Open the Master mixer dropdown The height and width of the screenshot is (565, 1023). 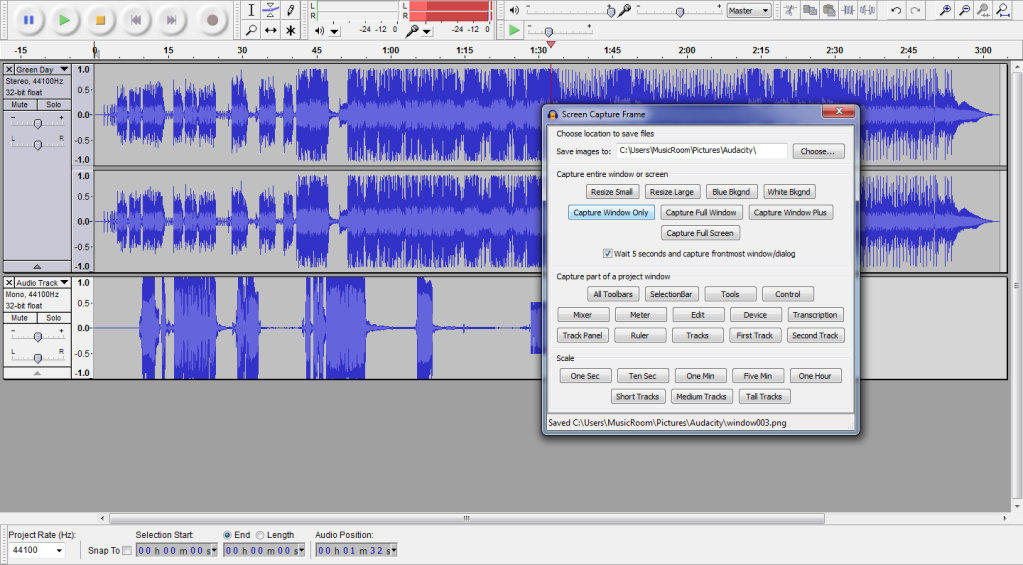tap(749, 11)
